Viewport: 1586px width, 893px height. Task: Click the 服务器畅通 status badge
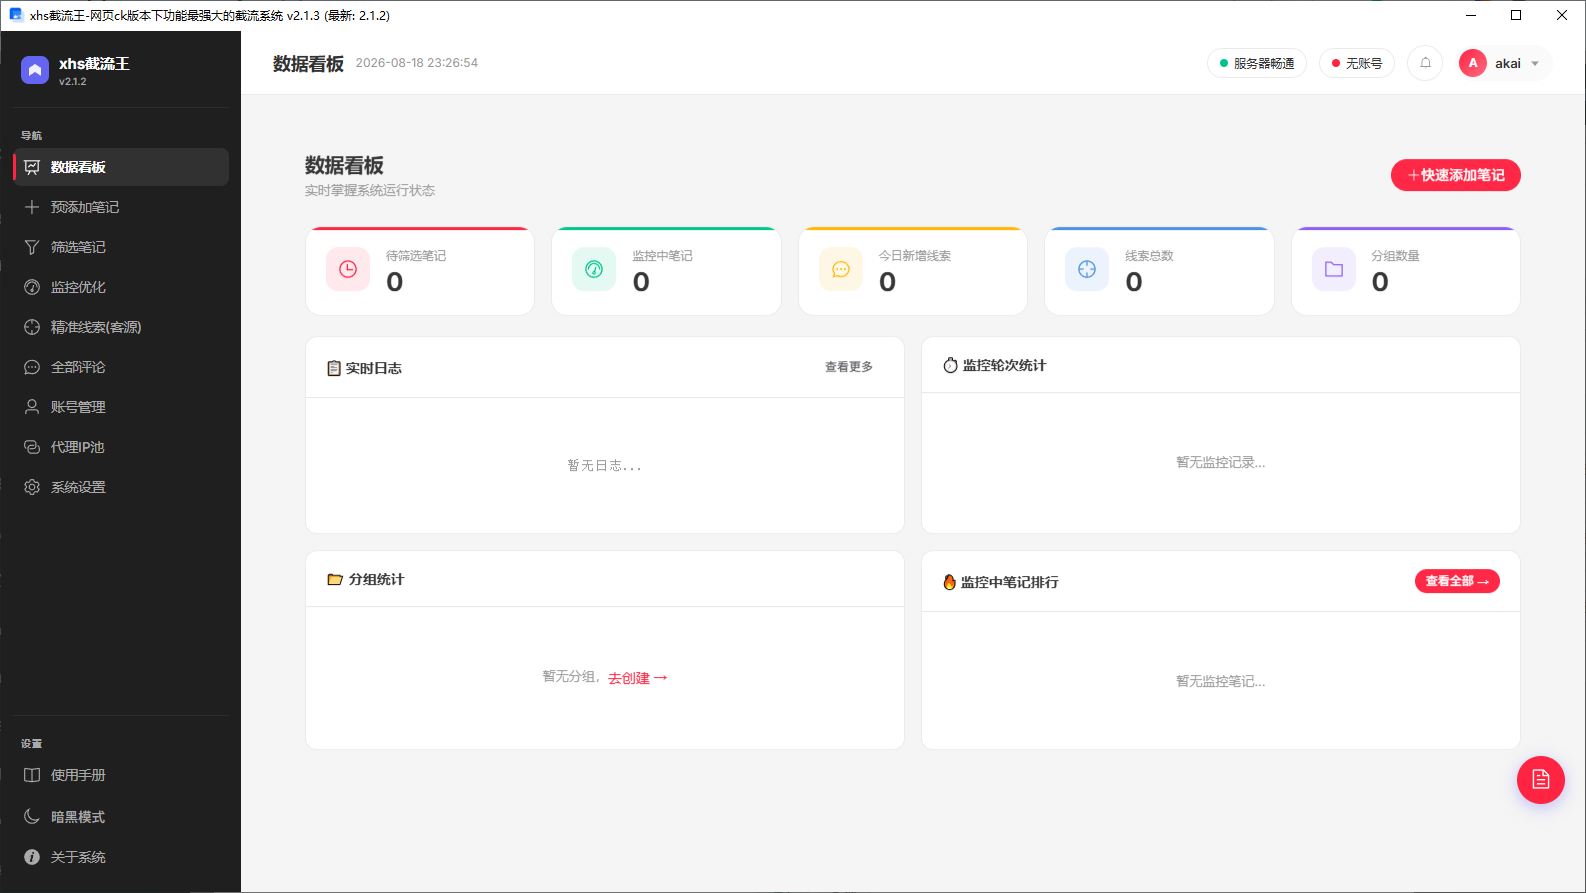[x=1257, y=63]
